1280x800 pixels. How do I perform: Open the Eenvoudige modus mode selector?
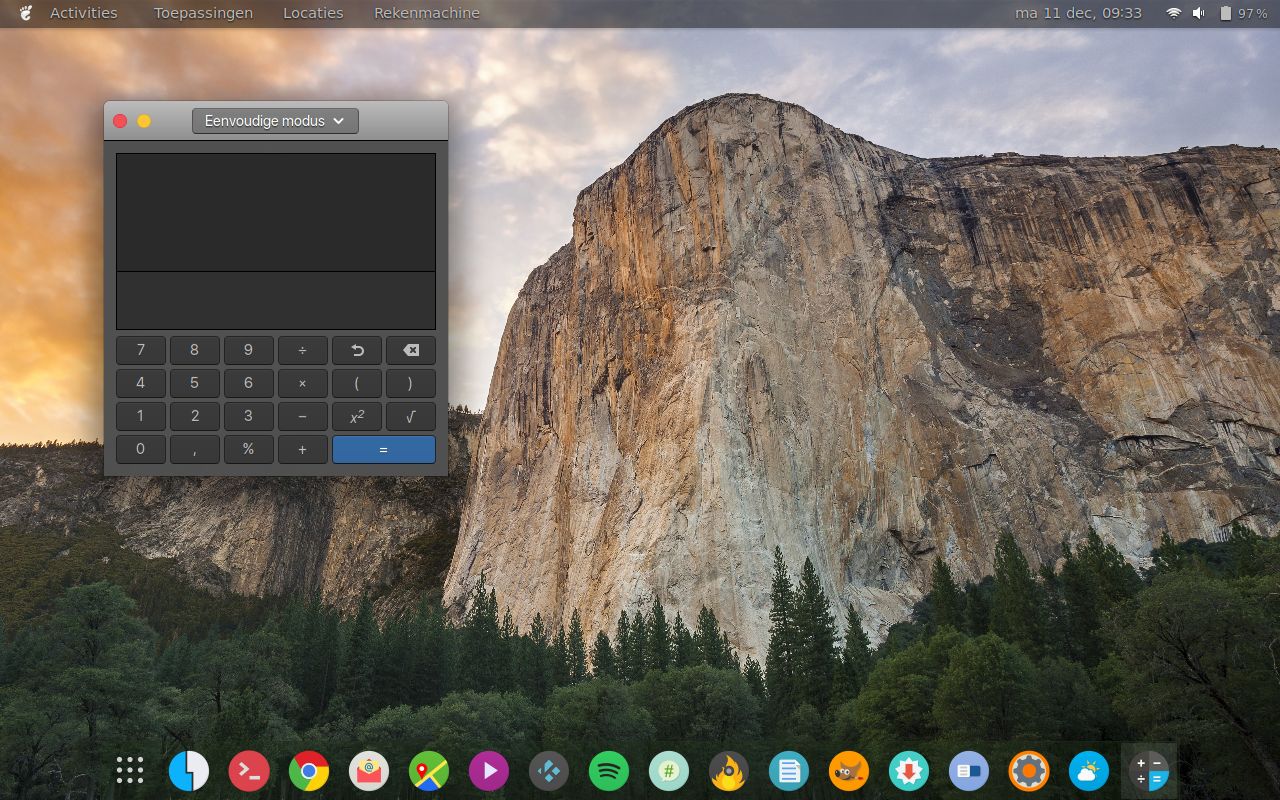tap(274, 120)
